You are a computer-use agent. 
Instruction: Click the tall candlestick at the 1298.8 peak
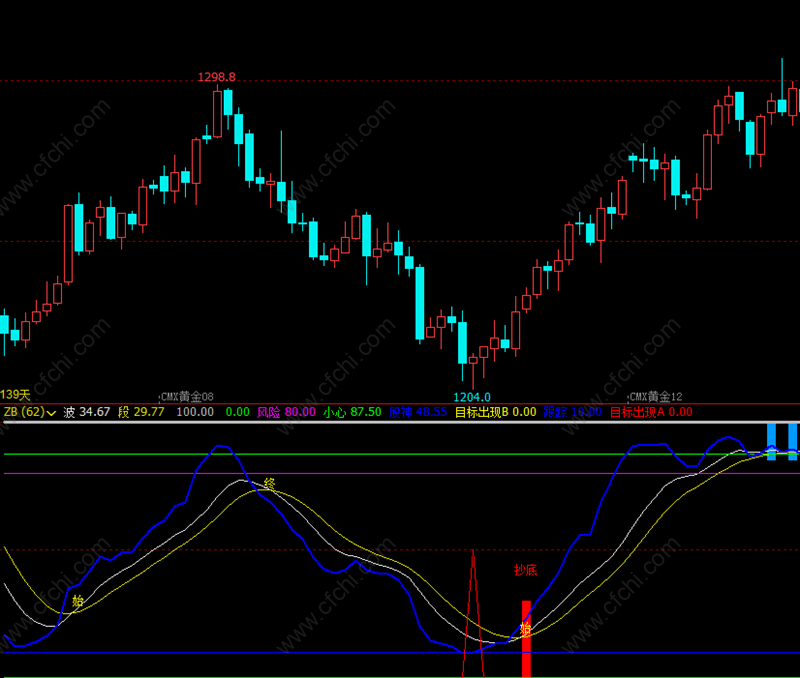pyautogui.click(x=217, y=113)
